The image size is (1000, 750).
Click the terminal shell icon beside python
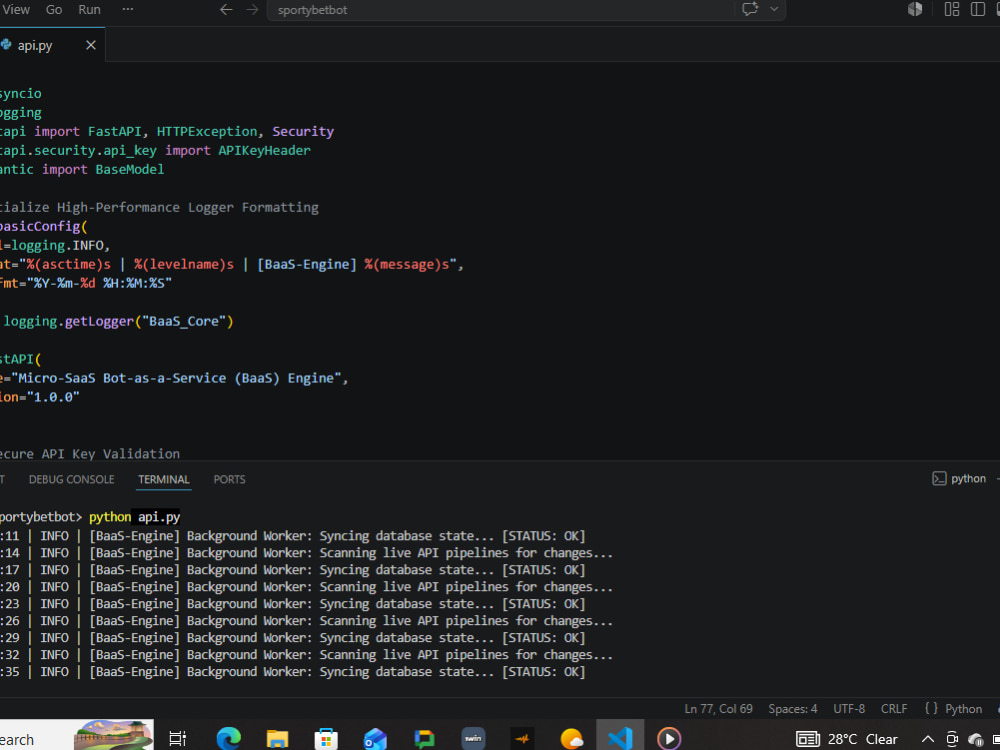pos(939,478)
